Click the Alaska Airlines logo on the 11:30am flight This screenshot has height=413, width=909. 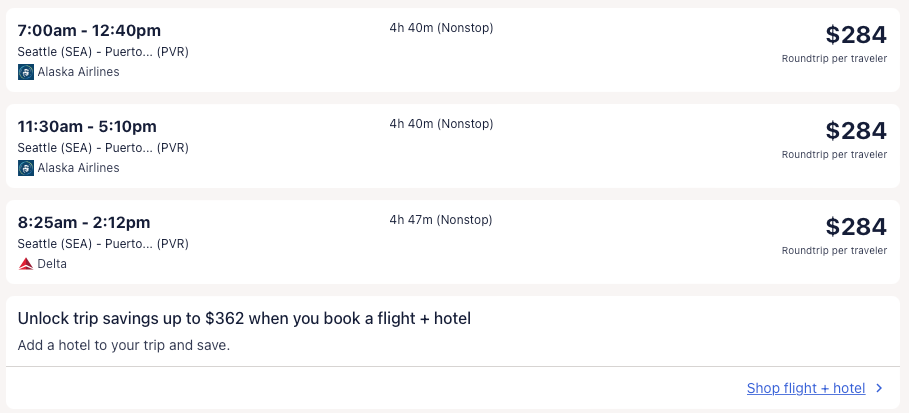click(x=26, y=168)
